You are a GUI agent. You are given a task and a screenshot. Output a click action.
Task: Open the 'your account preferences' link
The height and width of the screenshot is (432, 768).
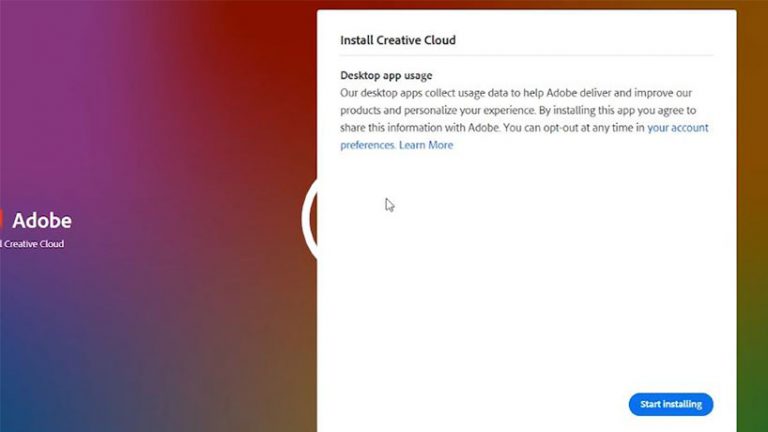coord(677,128)
